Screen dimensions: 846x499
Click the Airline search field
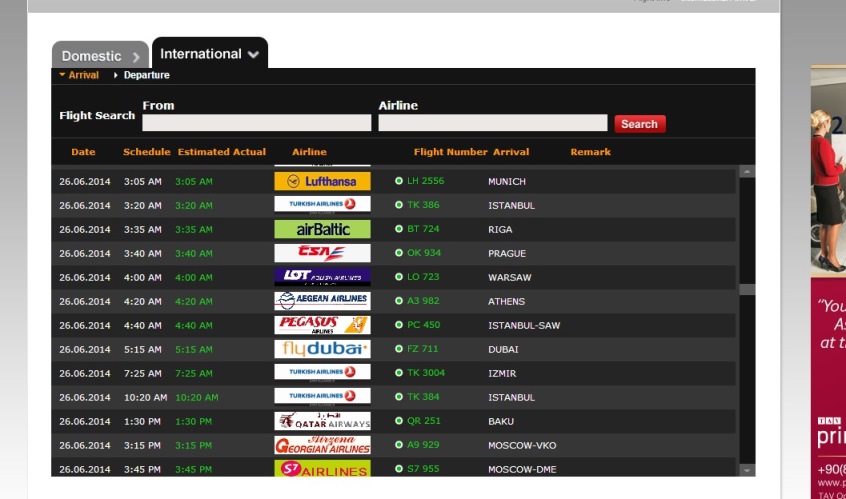[493, 122]
